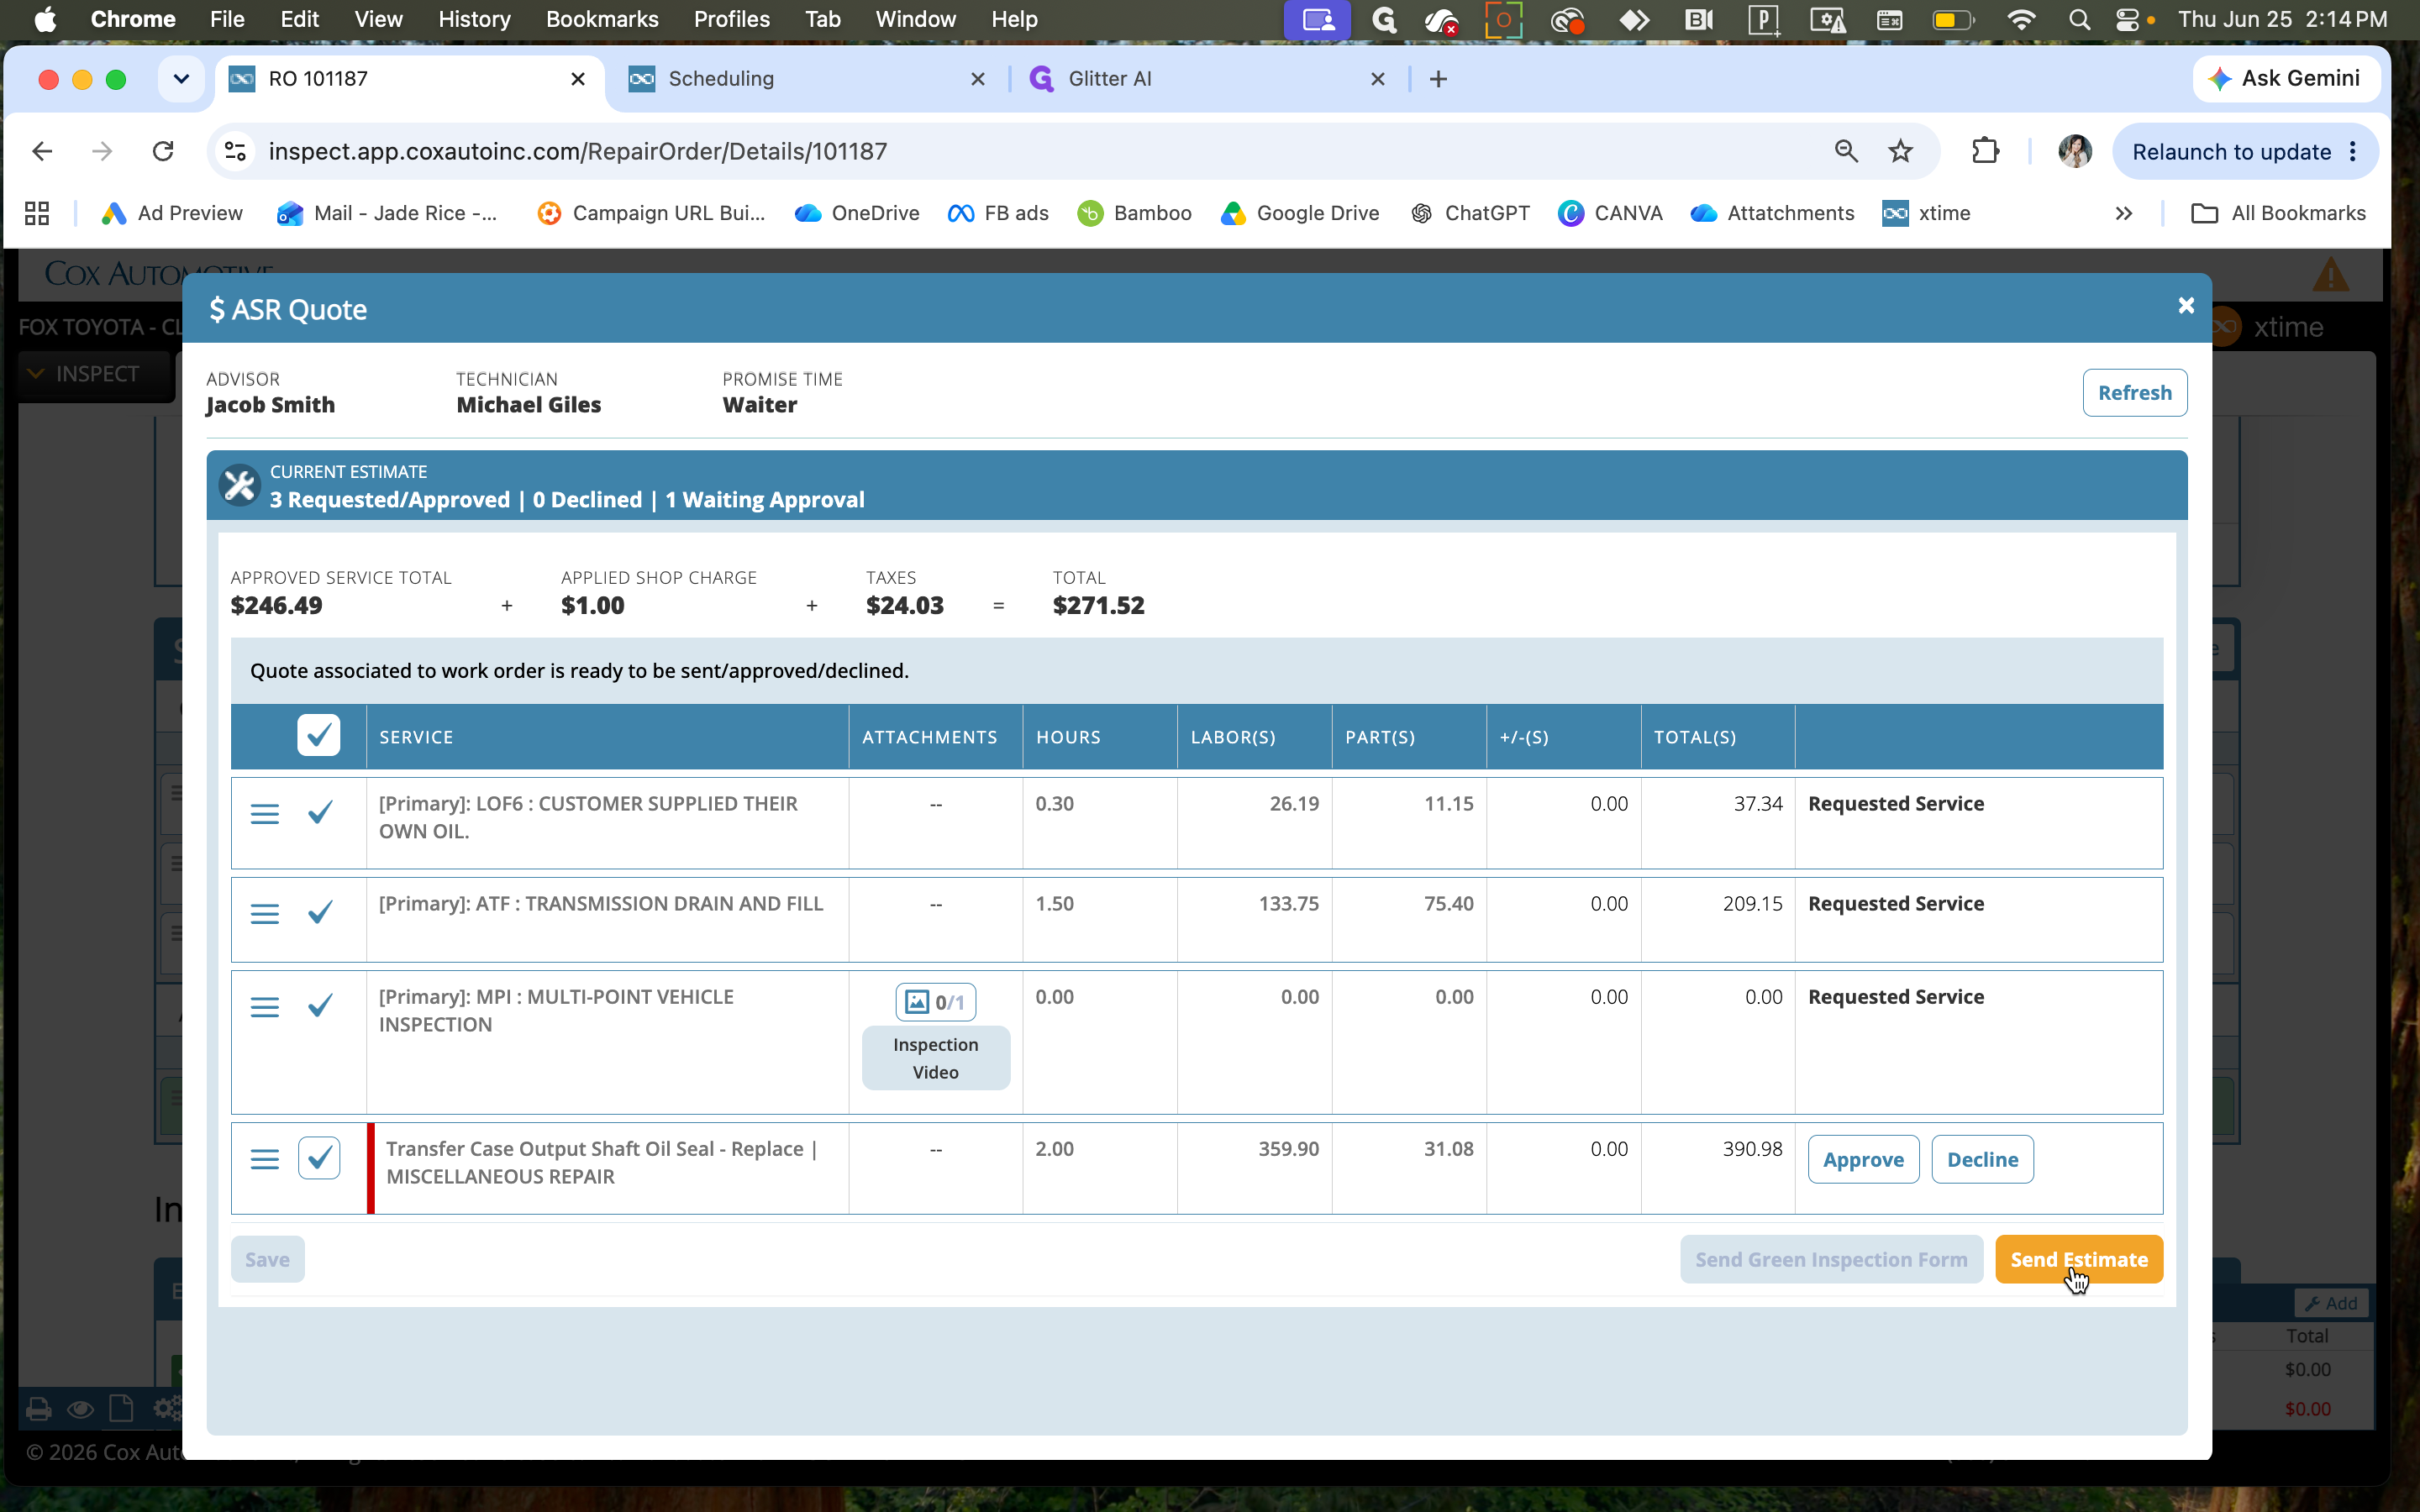Open the CANVA bookmark

coord(1610,213)
